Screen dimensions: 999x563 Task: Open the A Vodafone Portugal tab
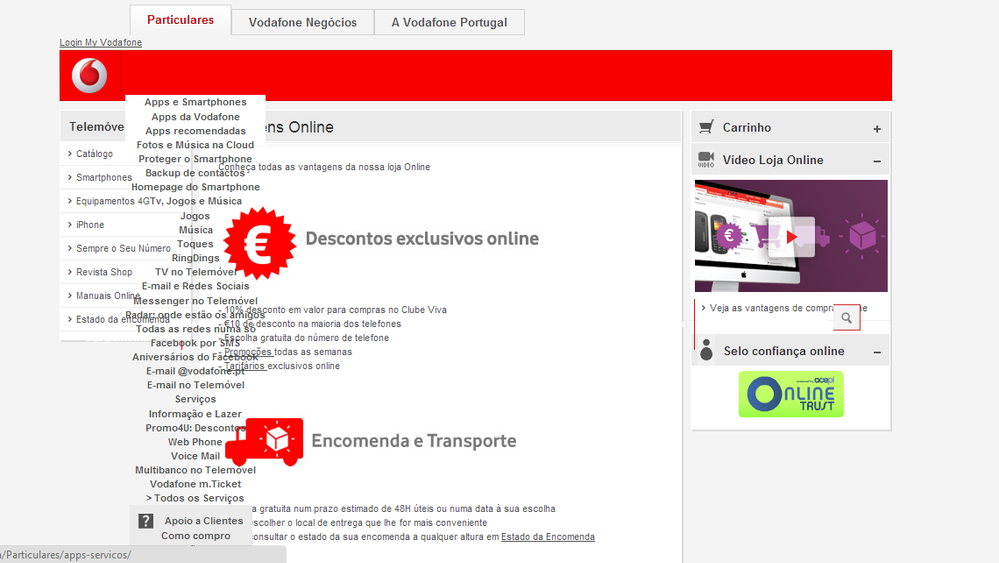point(449,22)
